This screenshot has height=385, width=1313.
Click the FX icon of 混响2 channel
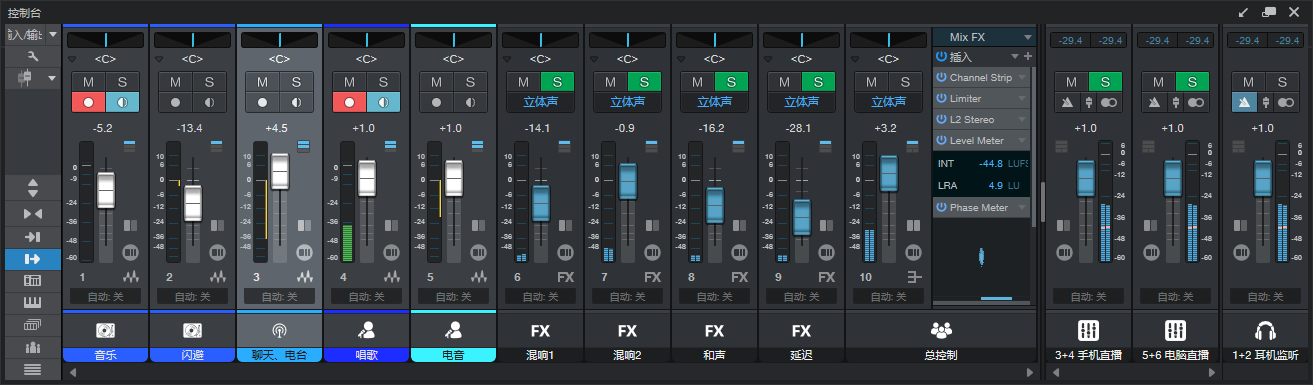[x=627, y=330]
